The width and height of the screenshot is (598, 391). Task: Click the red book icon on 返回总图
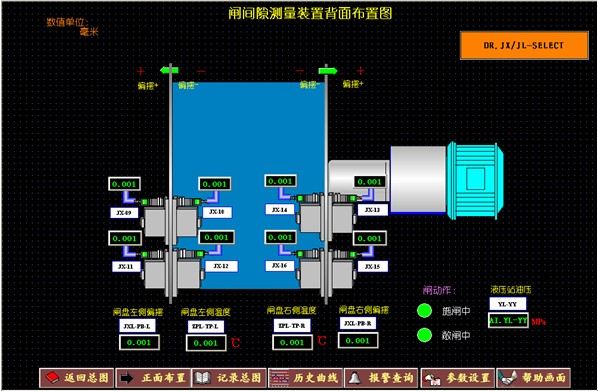(x=53, y=378)
